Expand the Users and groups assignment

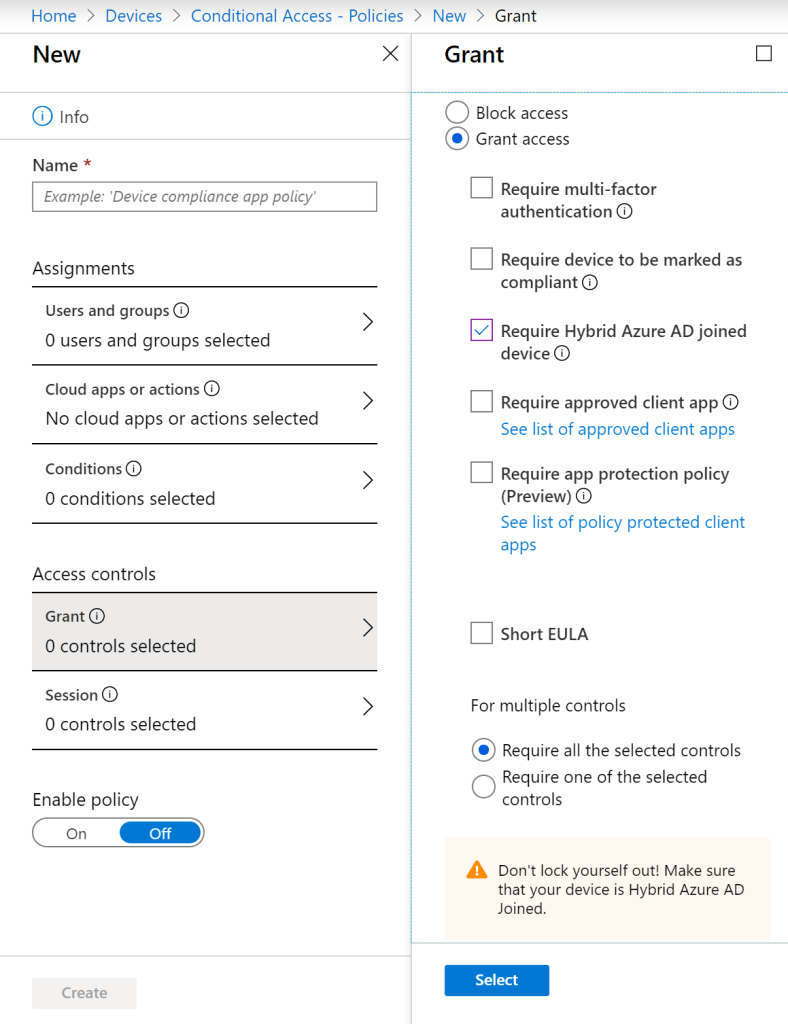pos(367,322)
